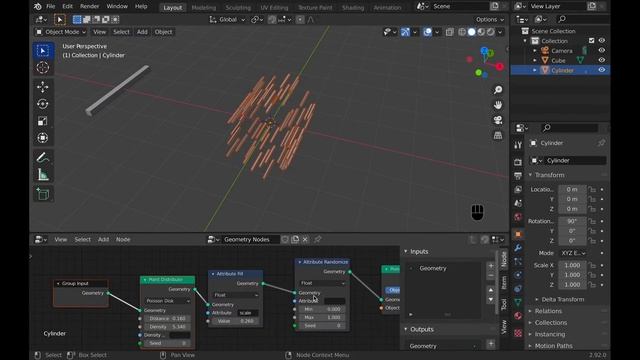This screenshot has width=640, height=360.
Task: Open the Render menu
Action: (89, 7)
